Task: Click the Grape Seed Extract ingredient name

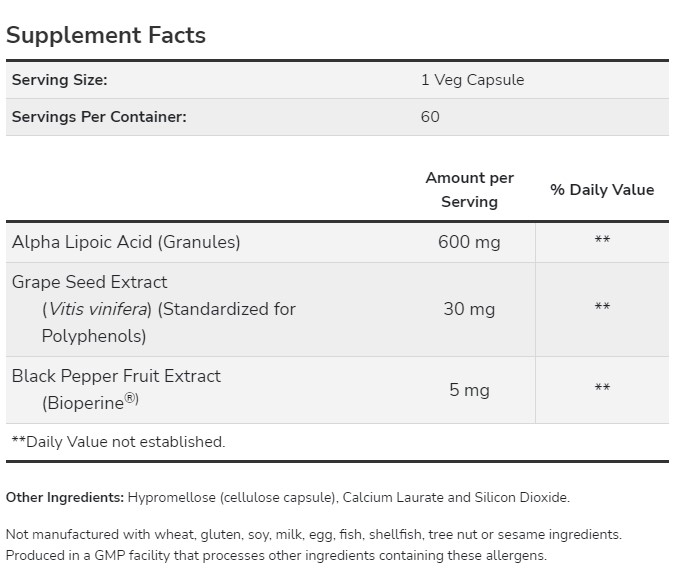Action: (90, 282)
